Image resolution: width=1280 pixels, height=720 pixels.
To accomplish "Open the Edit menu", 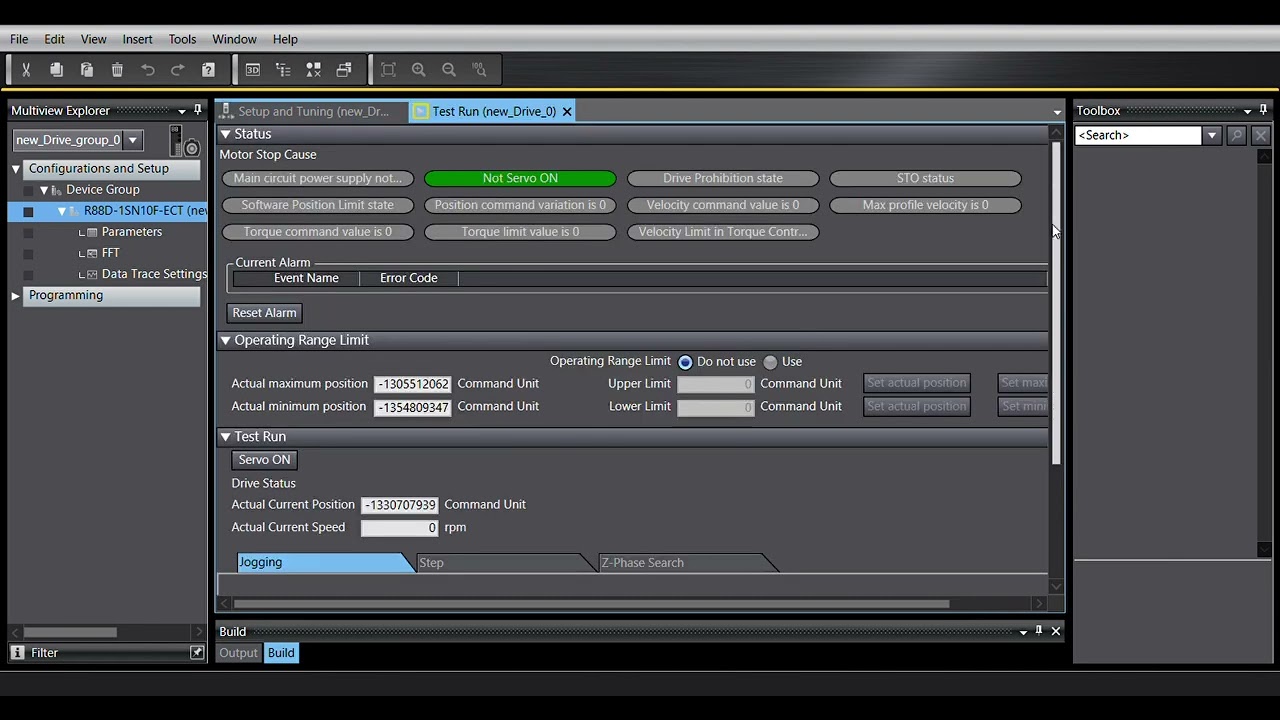I will 54,39.
